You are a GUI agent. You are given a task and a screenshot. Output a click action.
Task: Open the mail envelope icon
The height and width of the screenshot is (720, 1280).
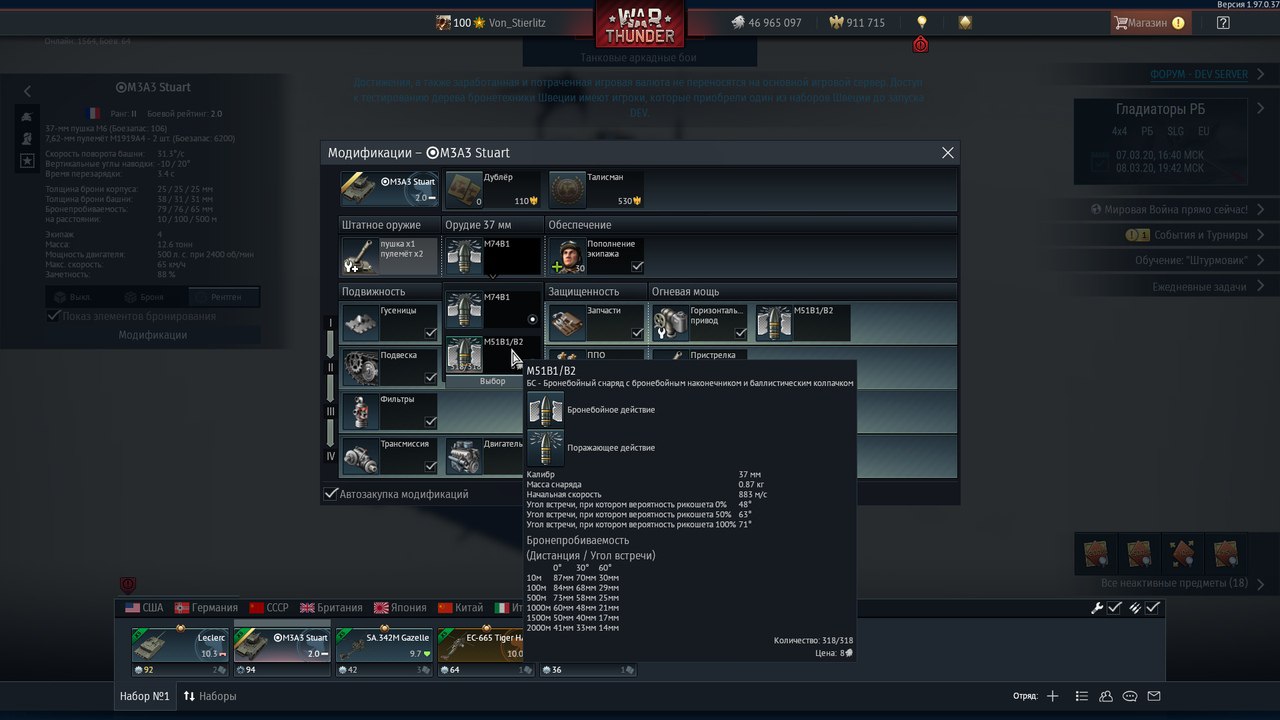1154,696
